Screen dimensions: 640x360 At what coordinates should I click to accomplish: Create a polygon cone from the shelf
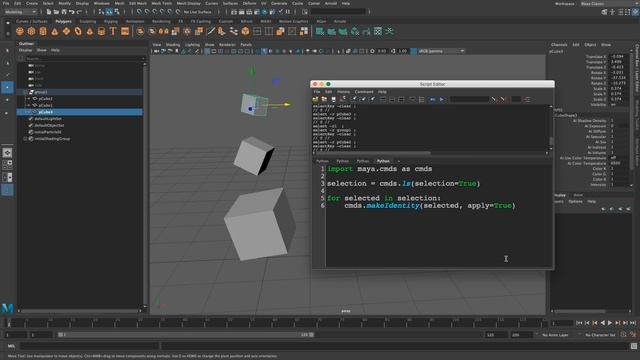point(54,31)
